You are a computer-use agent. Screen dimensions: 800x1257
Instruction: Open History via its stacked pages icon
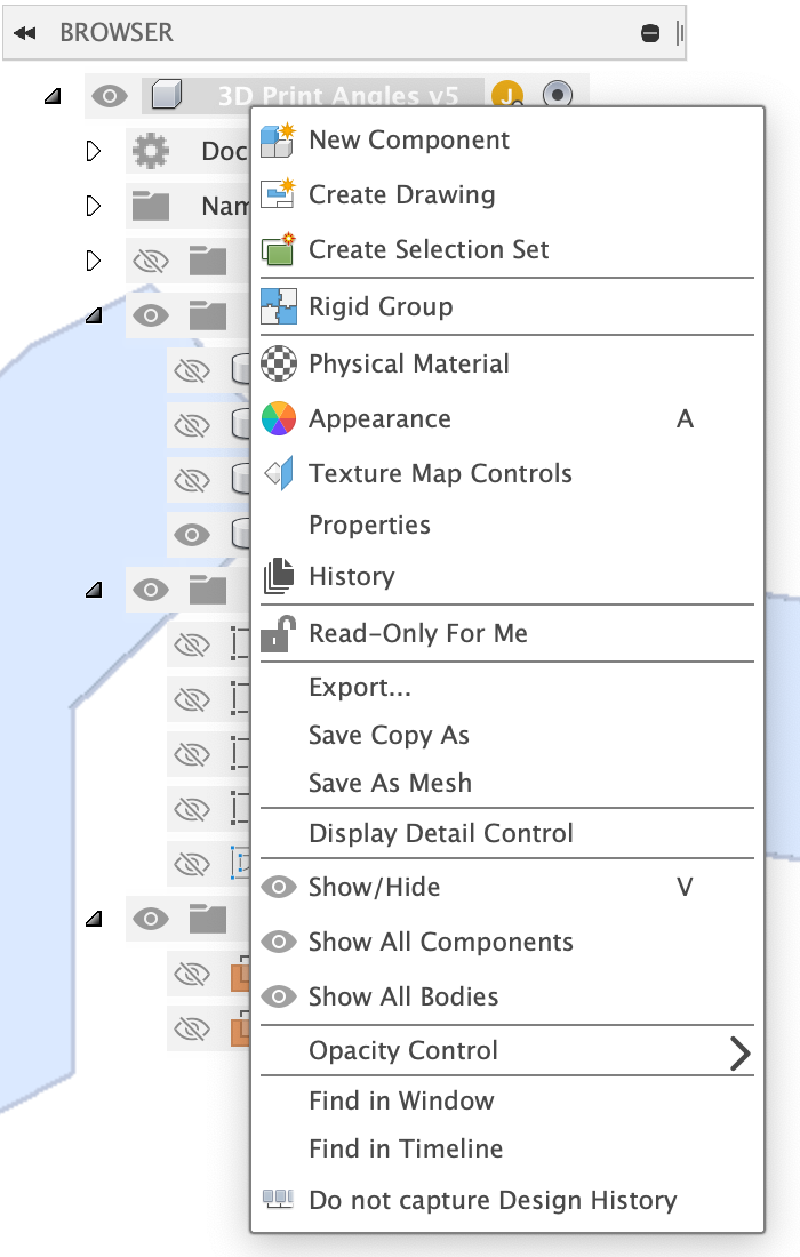pos(278,576)
